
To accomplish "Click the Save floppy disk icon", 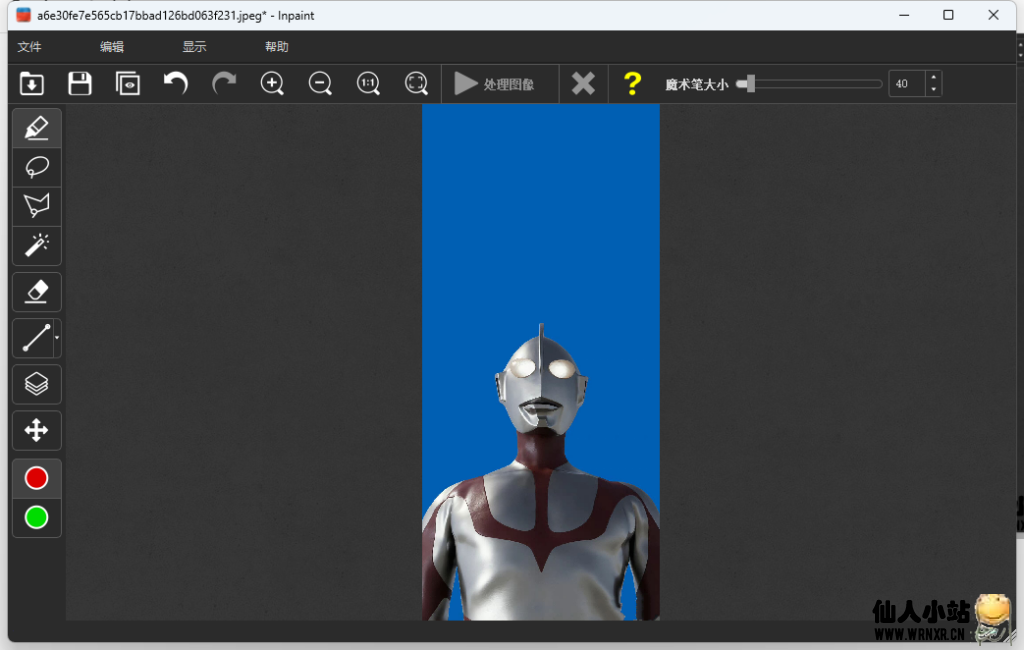I will coord(80,84).
